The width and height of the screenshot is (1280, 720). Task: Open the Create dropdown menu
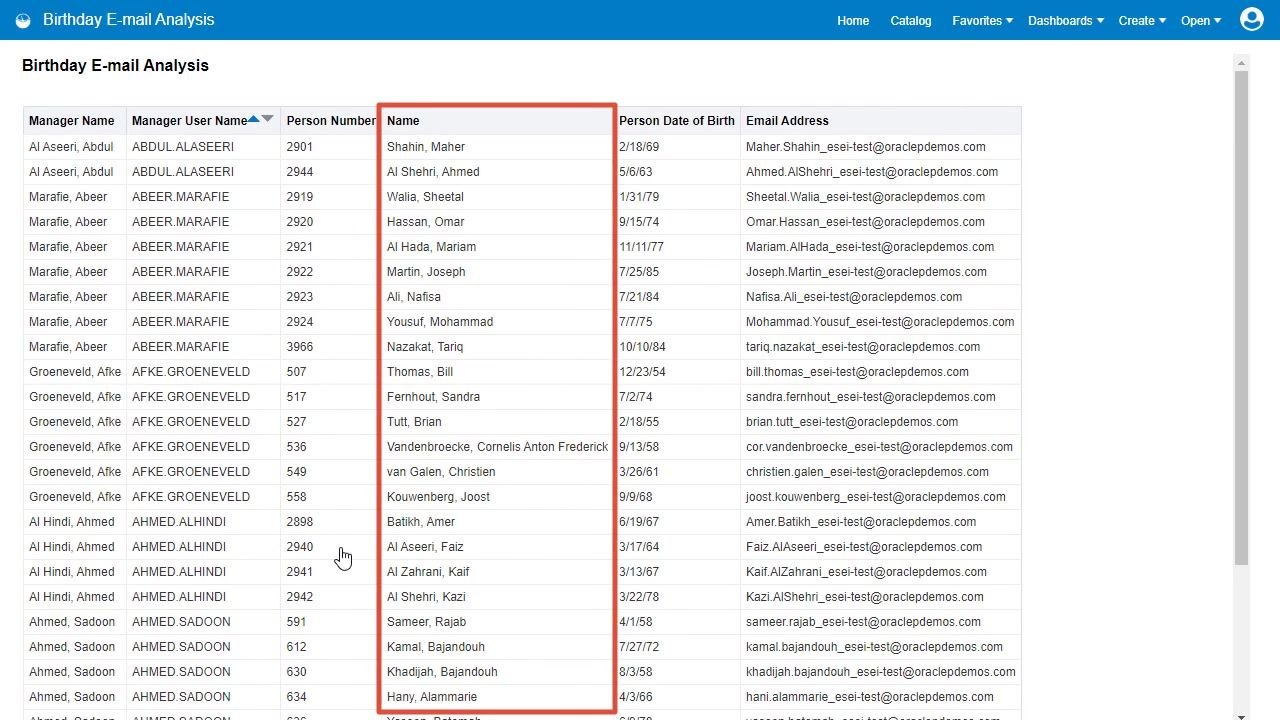(x=1142, y=20)
